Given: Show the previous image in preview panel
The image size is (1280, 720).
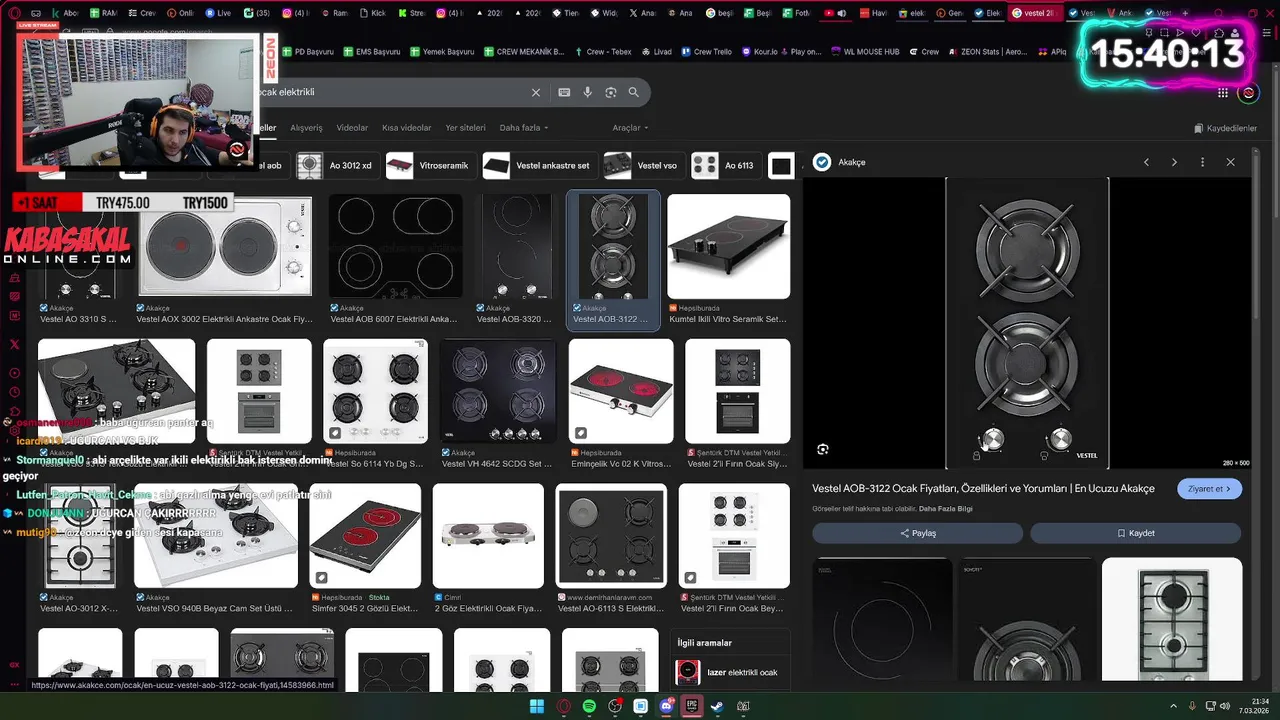Looking at the screenshot, I should coord(1146,162).
